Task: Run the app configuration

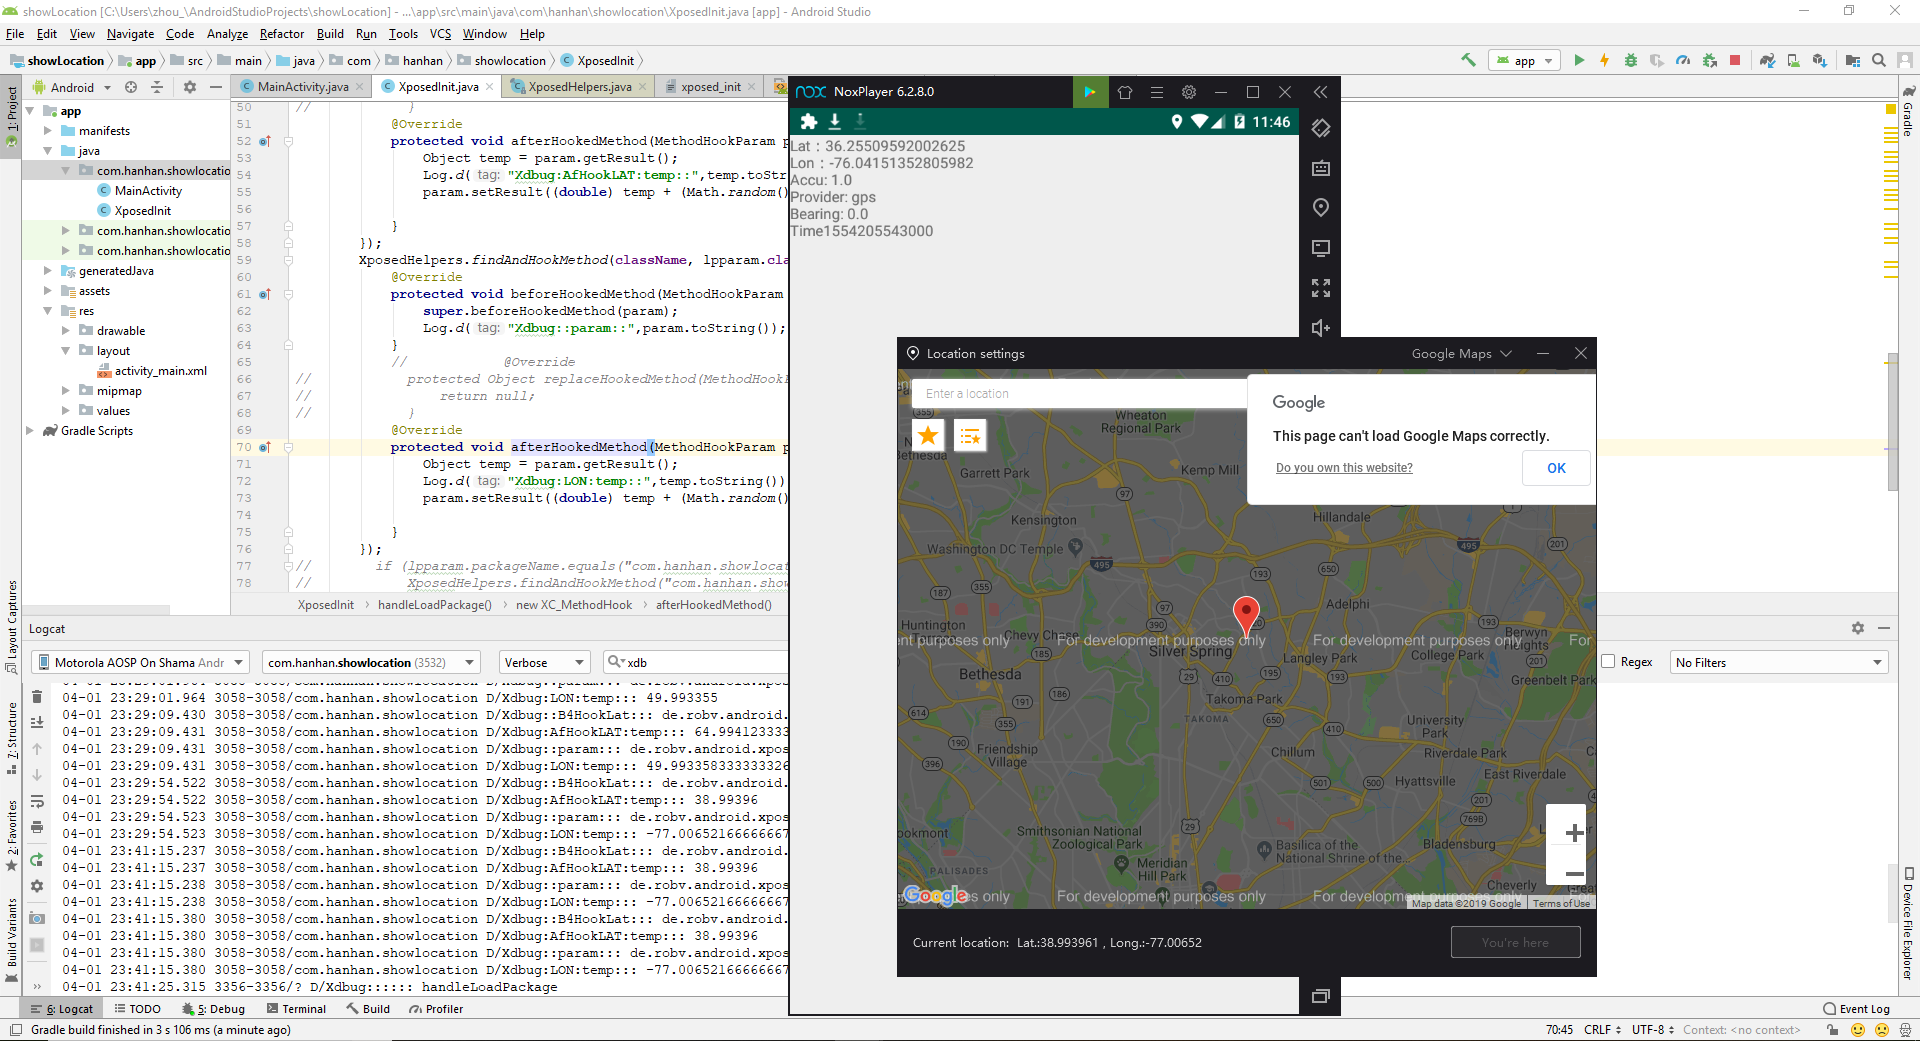Action: (1580, 60)
